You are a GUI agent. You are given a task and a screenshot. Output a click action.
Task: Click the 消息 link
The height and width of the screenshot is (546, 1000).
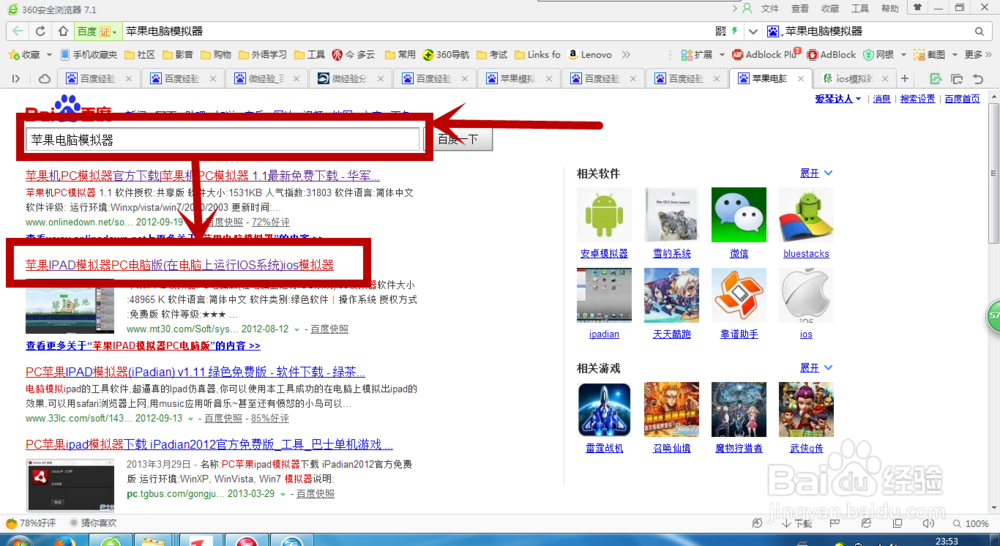[881, 99]
